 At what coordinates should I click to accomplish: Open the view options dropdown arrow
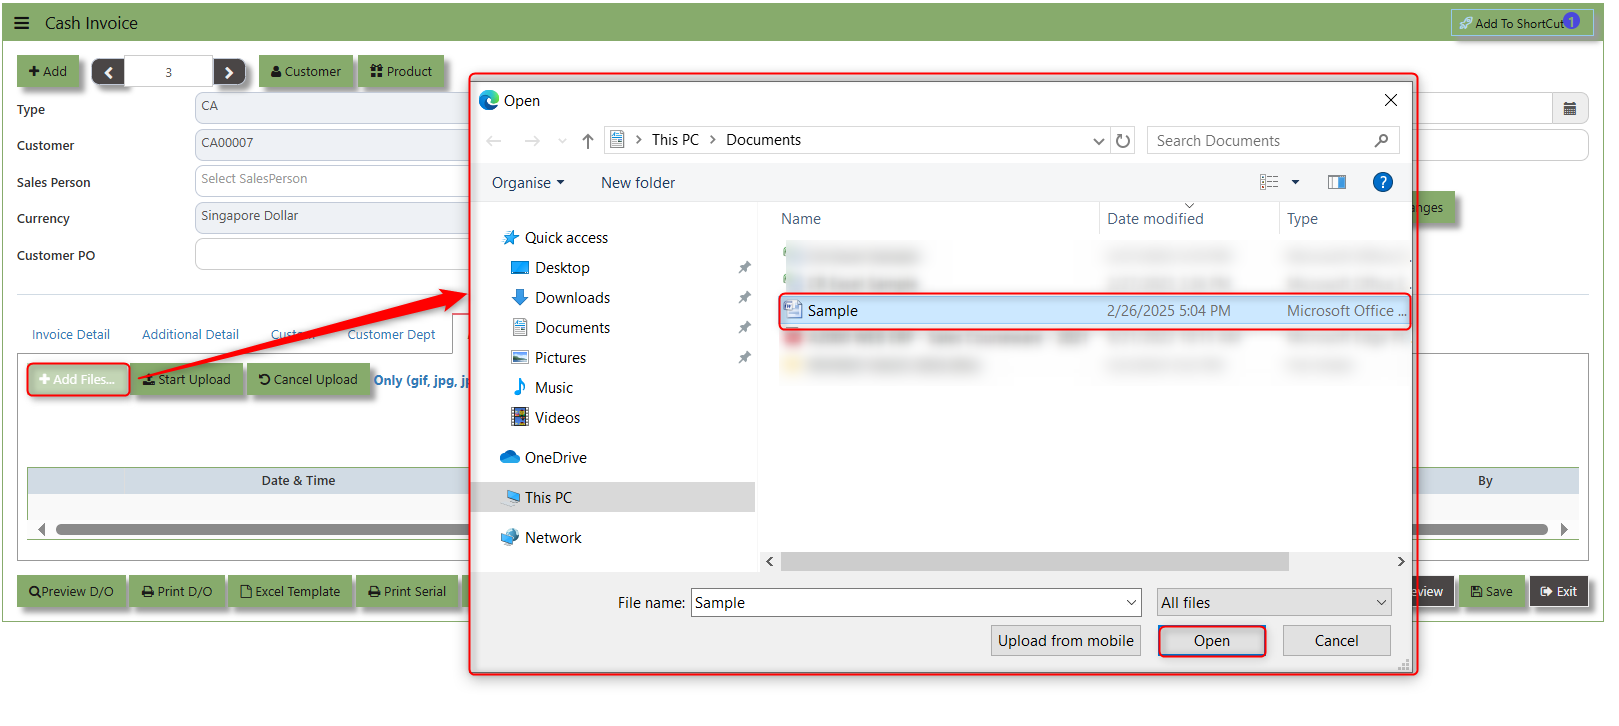[x=1295, y=182]
